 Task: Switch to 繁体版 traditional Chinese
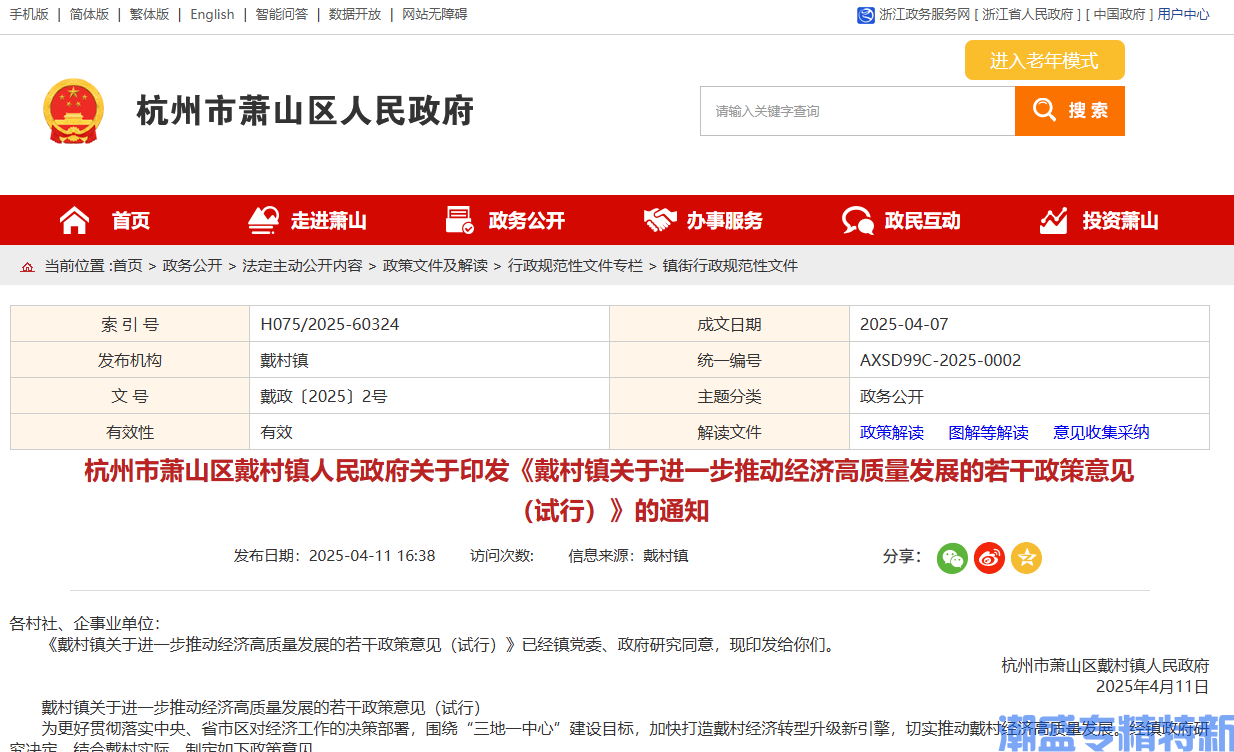[x=149, y=14]
